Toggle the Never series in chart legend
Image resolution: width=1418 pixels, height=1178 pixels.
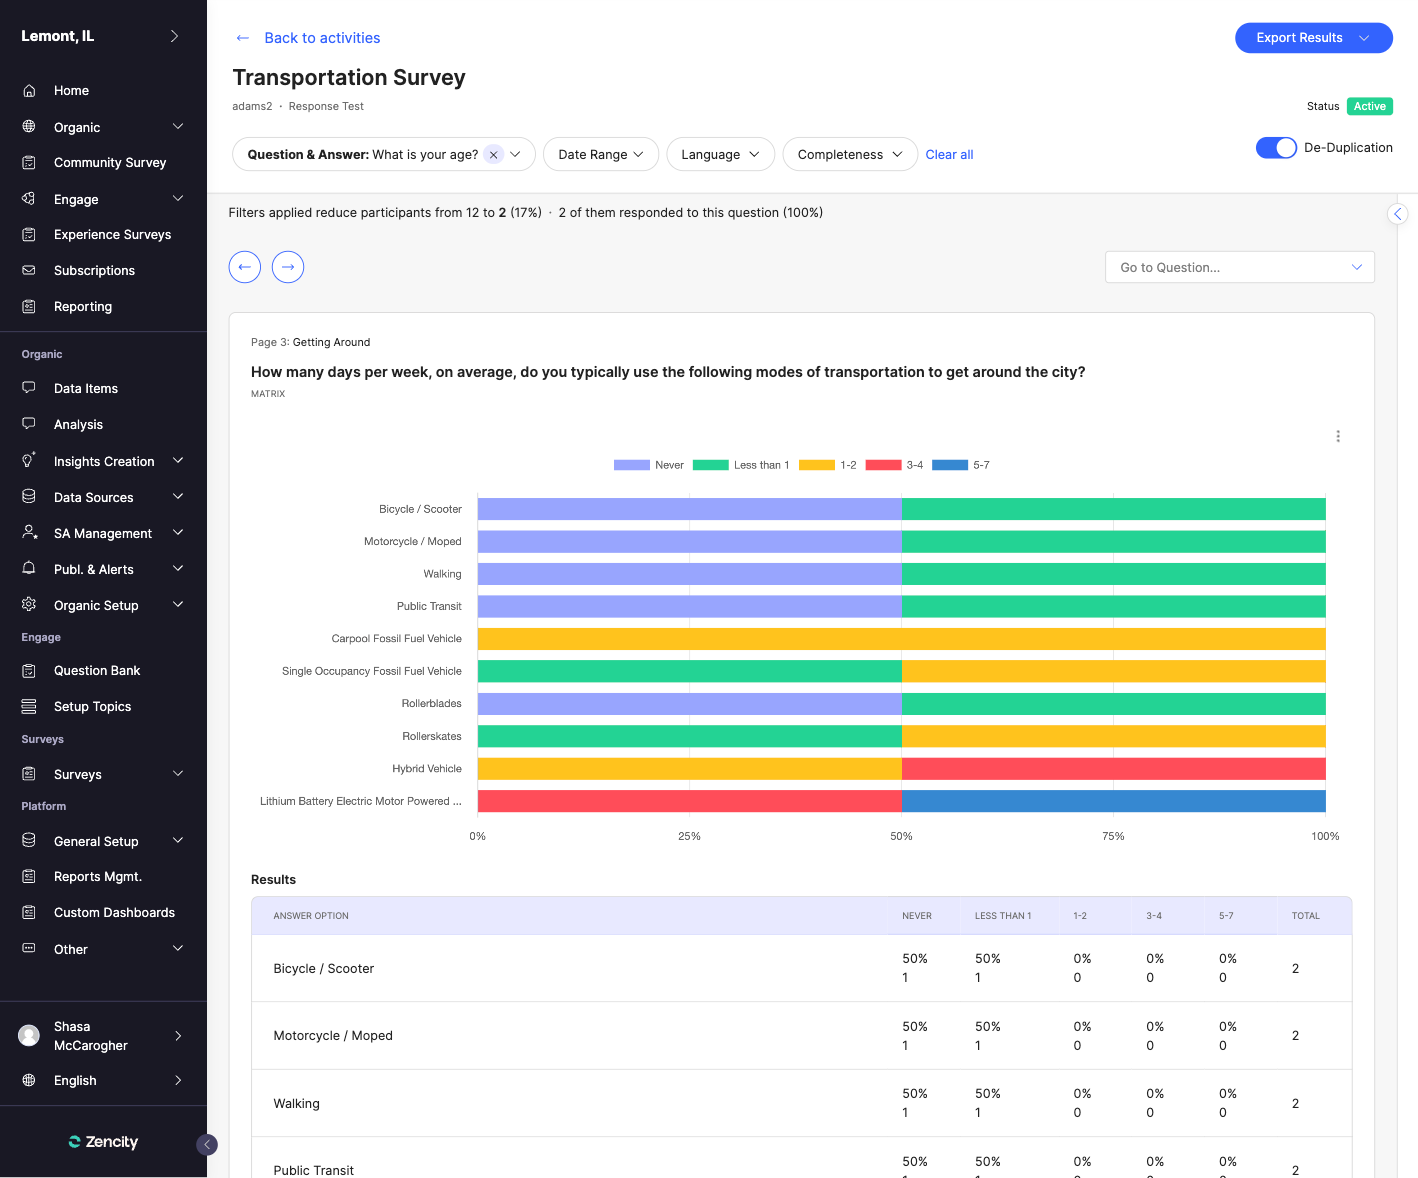click(649, 465)
